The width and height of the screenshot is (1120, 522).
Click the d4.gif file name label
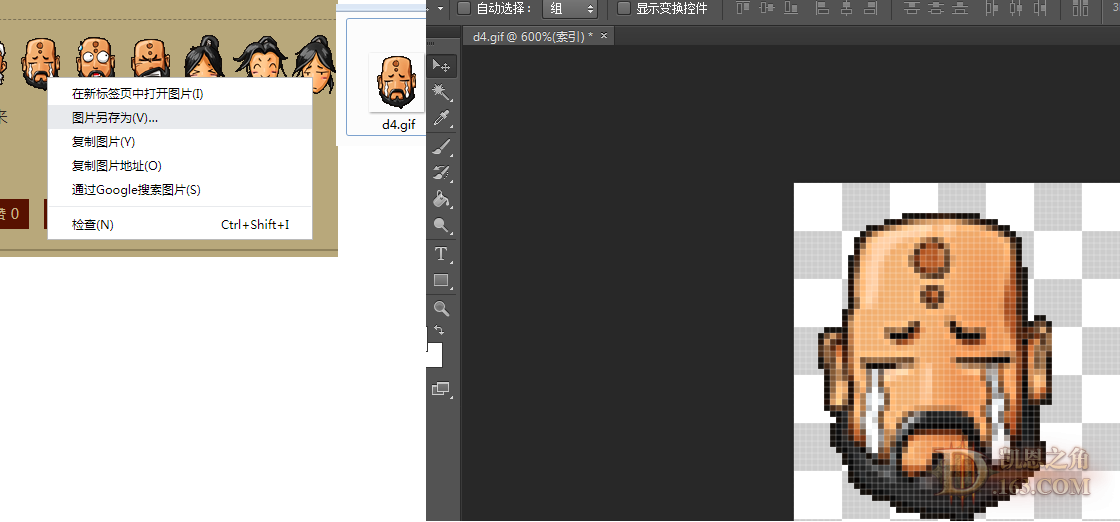click(x=398, y=124)
